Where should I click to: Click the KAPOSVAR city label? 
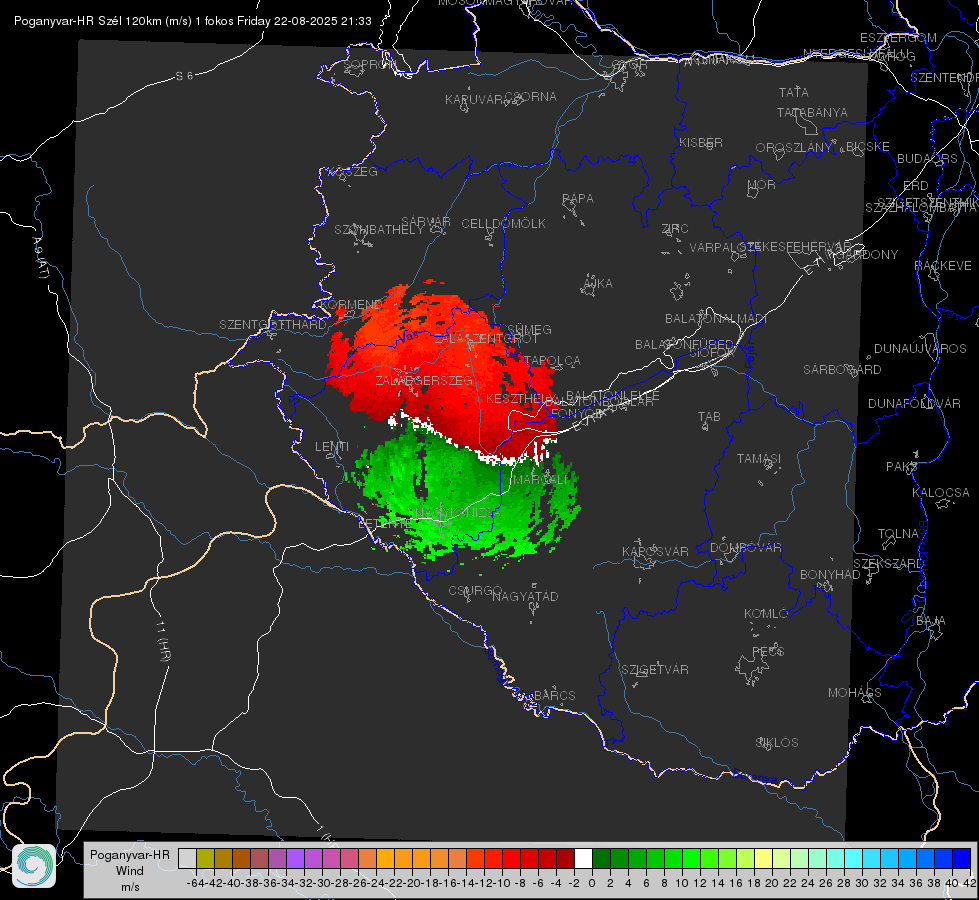pos(655,551)
